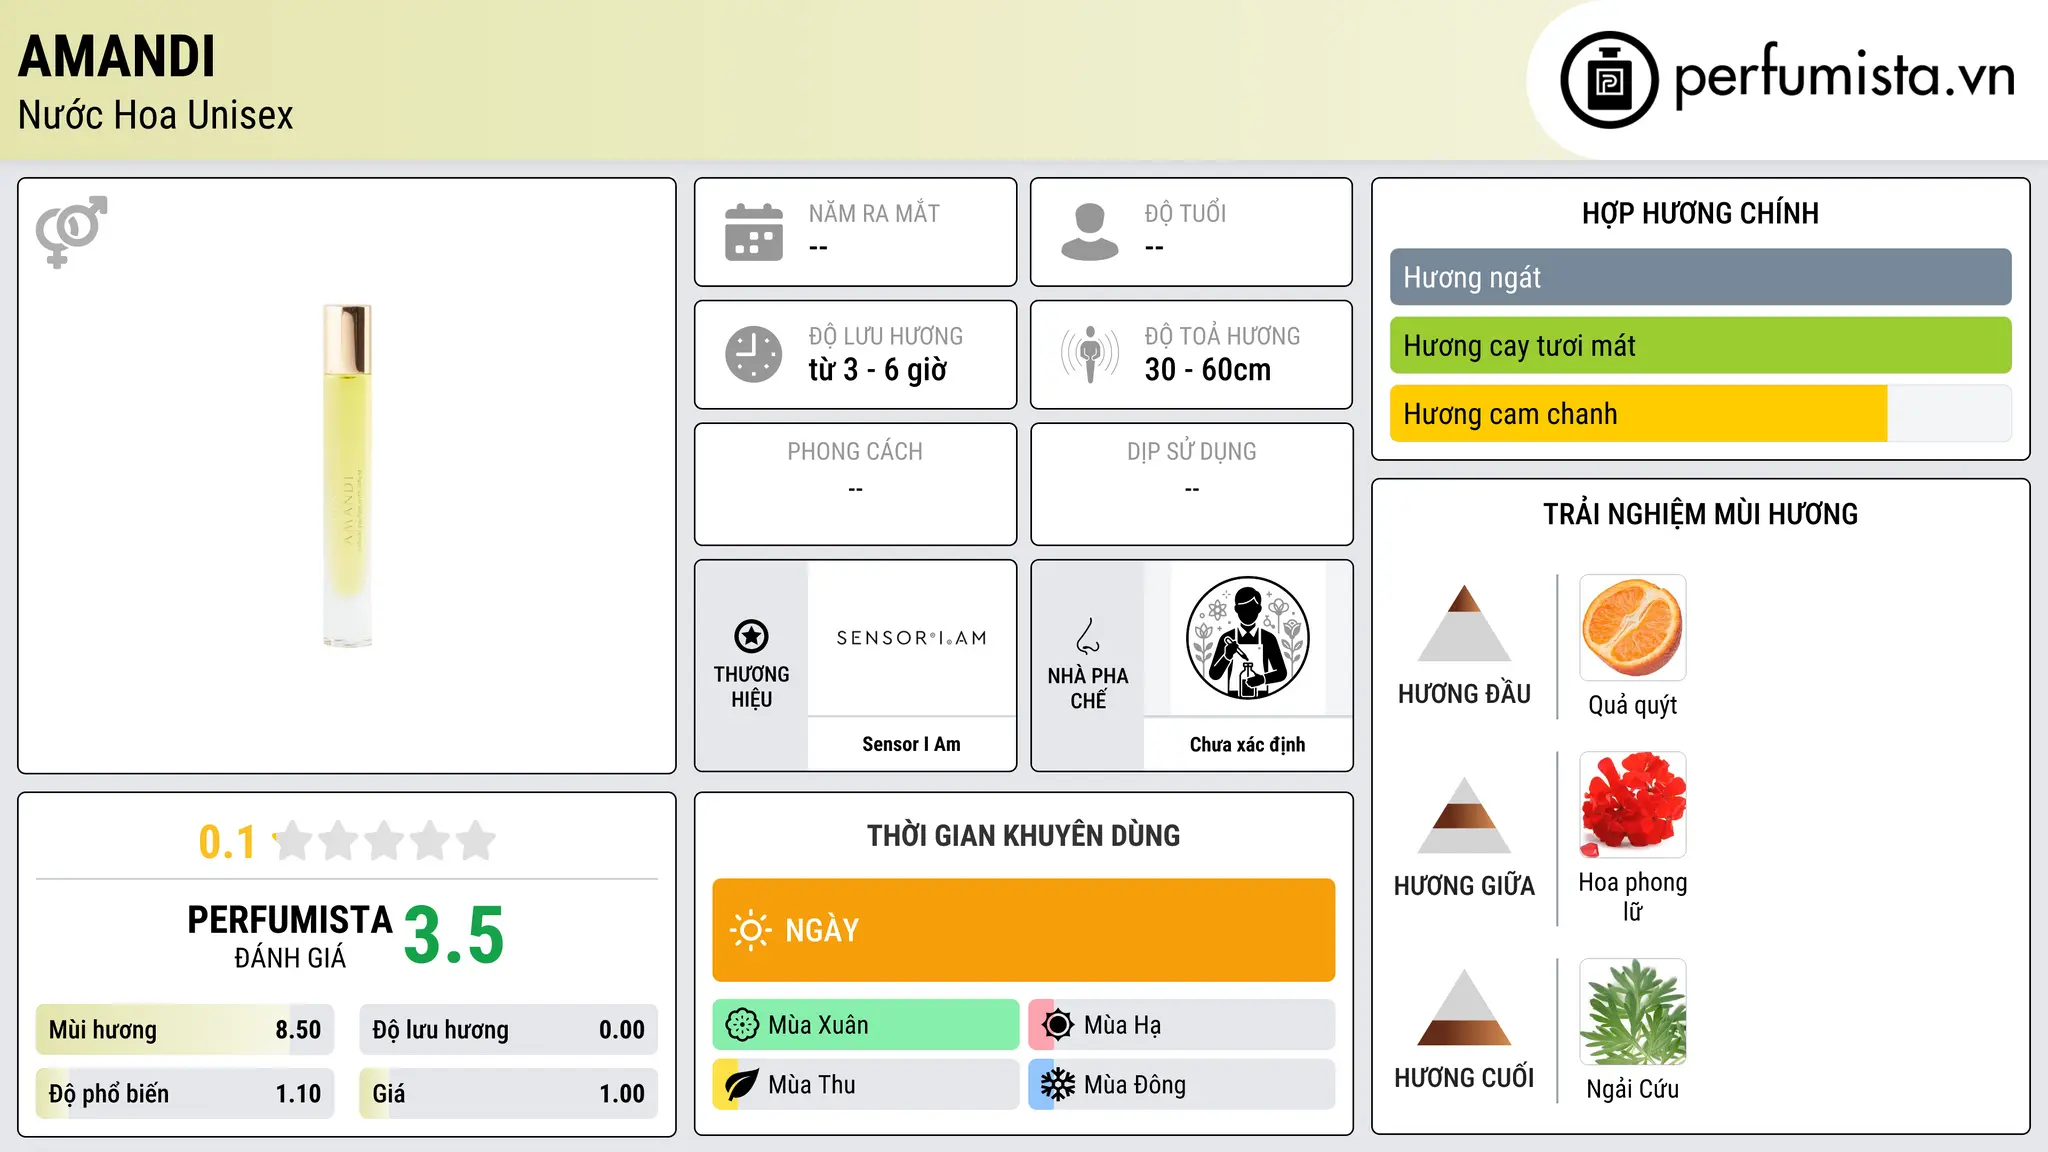Click the perfumista bottle logo icon
This screenshot has height=1152, width=2048.
pyautogui.click(x=1609, y=80)
